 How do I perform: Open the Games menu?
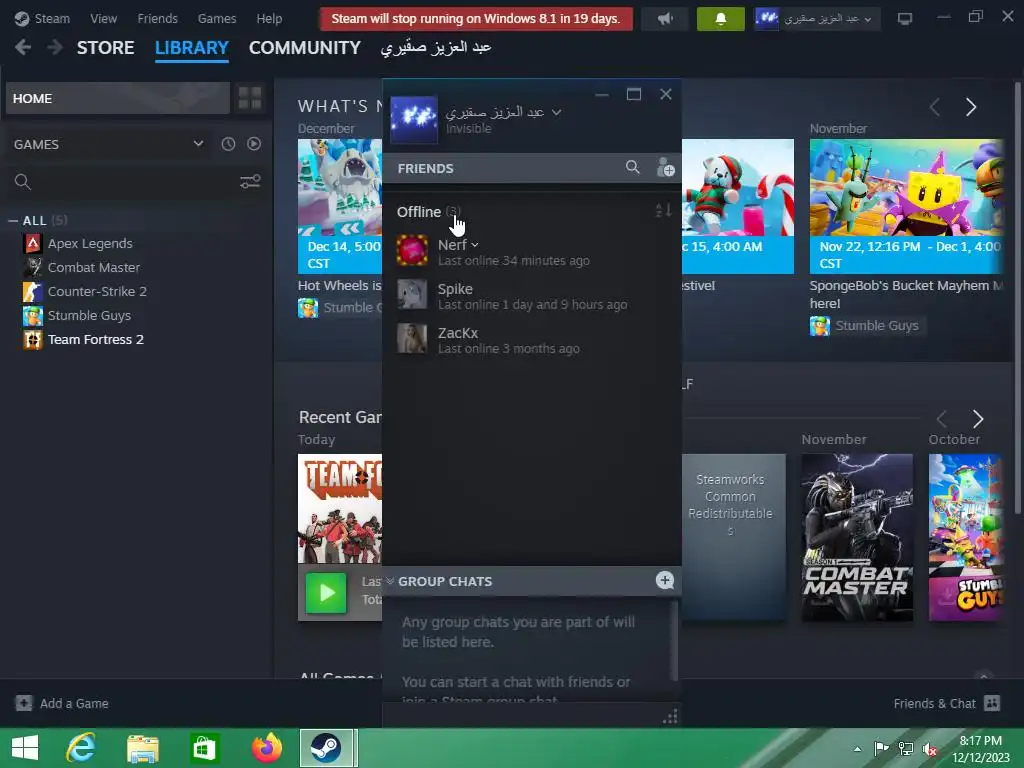pyautogui.click(x=217, y=18)
